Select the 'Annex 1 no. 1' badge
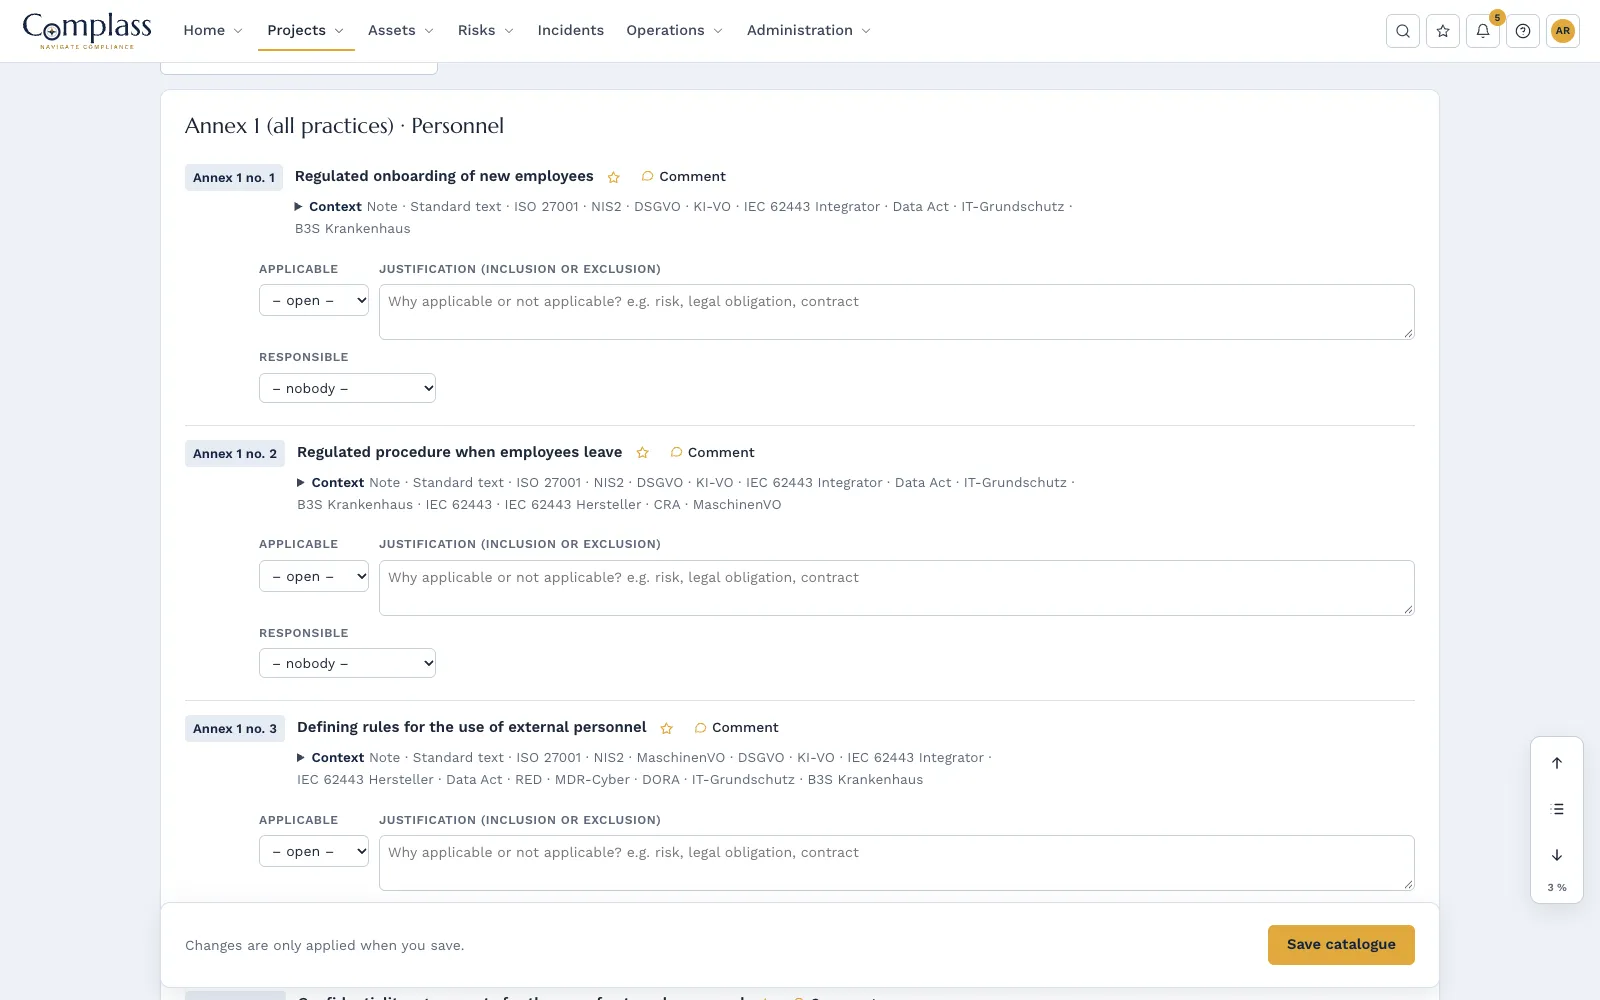Viewport: 1600px width, 1000px height. pos(234,178)
